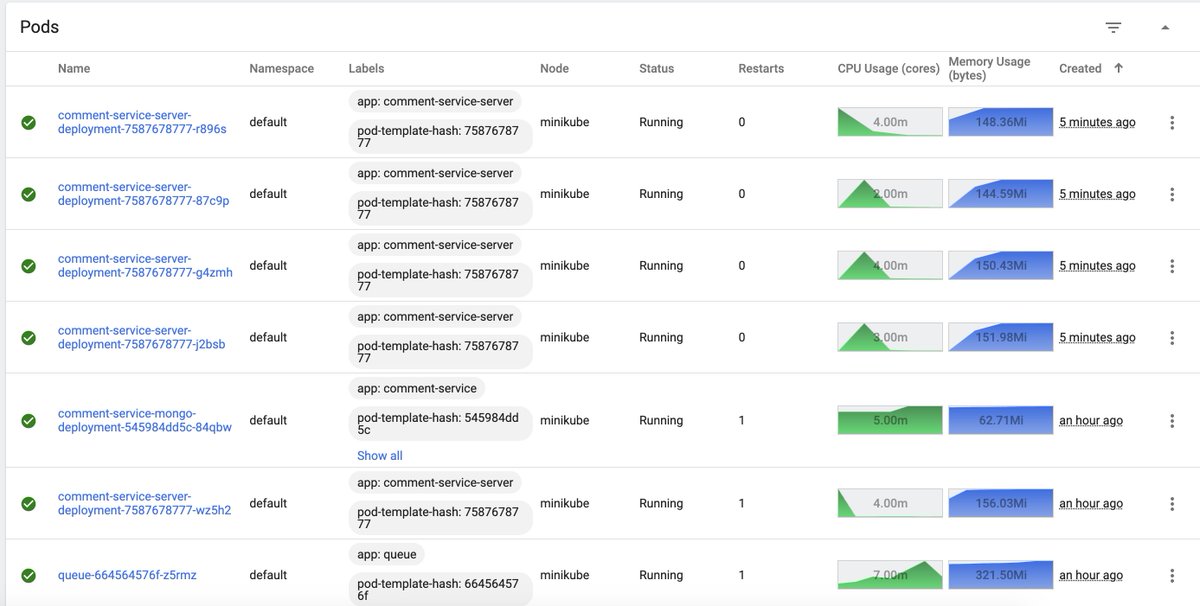
Task: Open actions menu for pod r896s
Action: (1172, 122)
